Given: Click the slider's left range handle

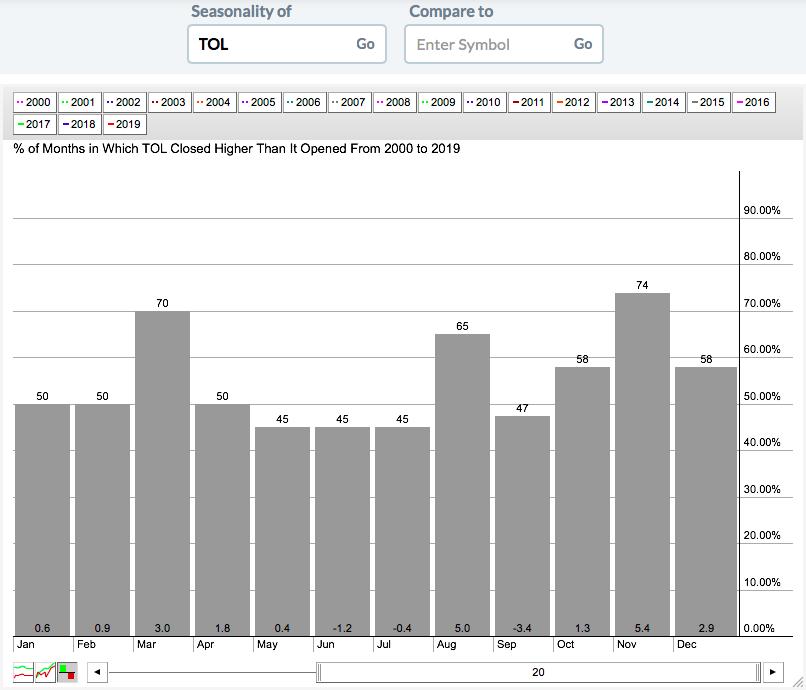Looking at the screenshot, I should pos(319,672).
